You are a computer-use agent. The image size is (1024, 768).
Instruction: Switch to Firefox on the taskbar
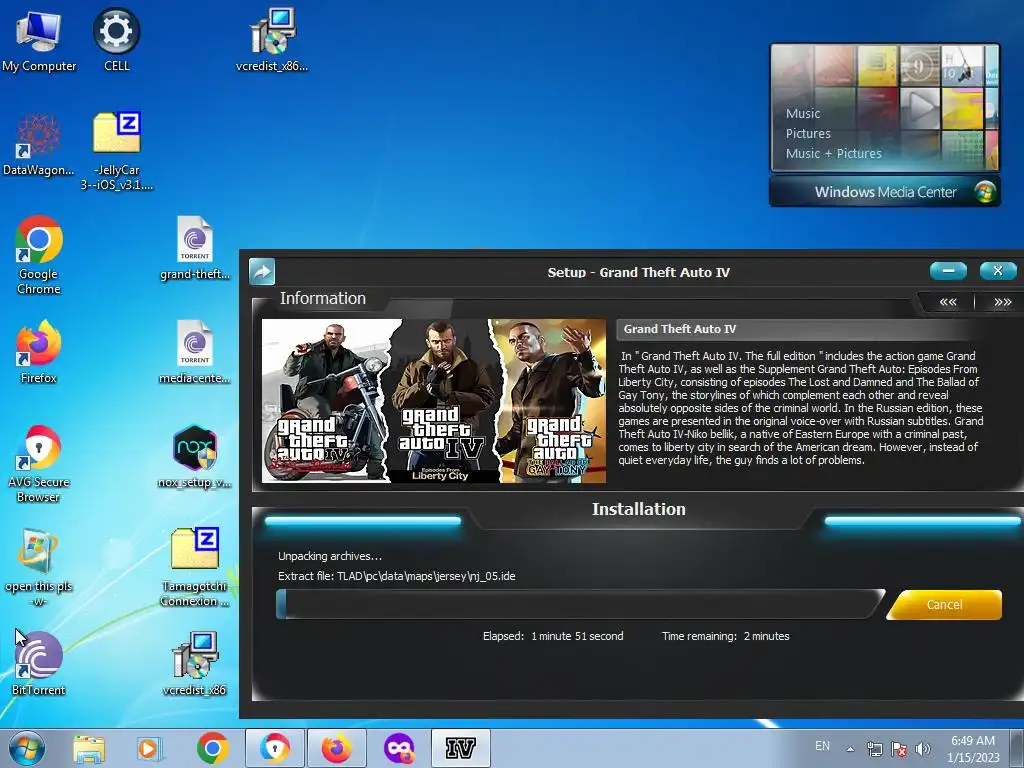click(x=336, y=748)
